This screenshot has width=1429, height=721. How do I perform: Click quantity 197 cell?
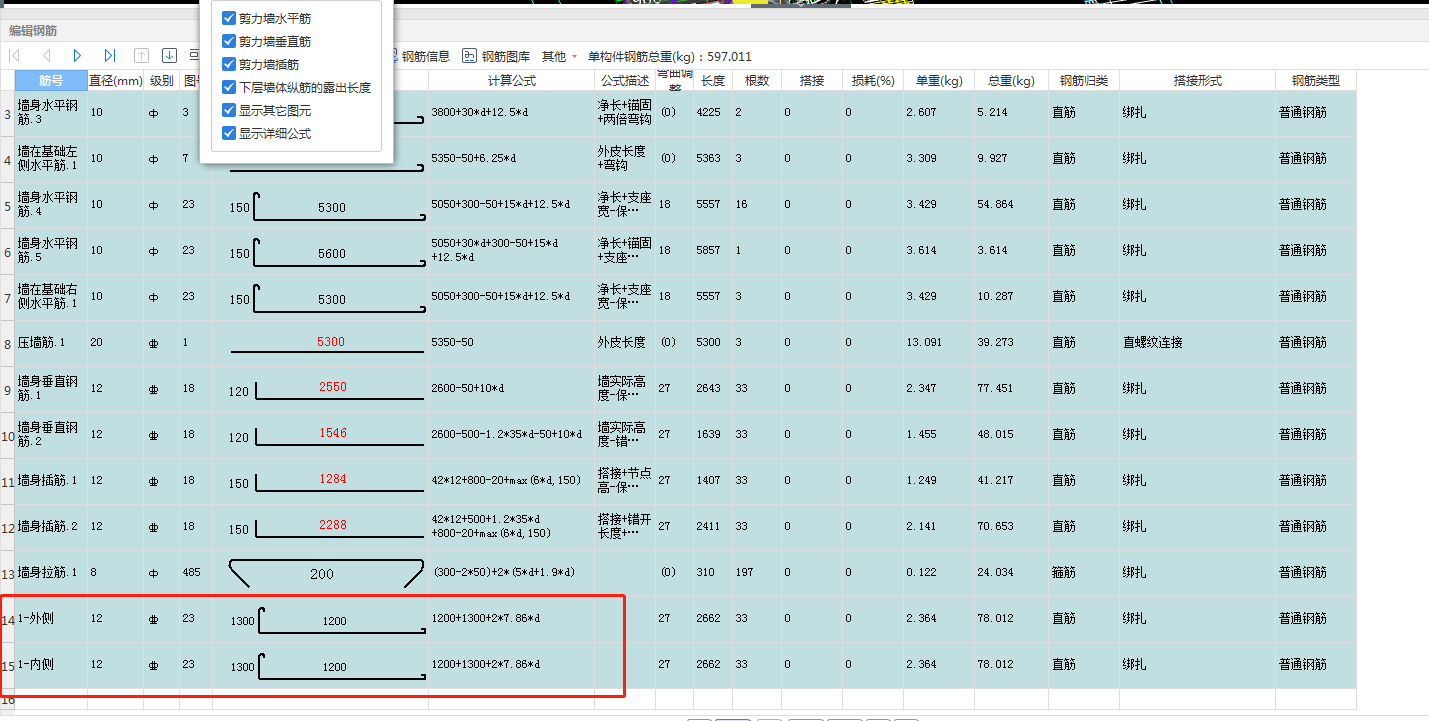click(x=757, y=574)
